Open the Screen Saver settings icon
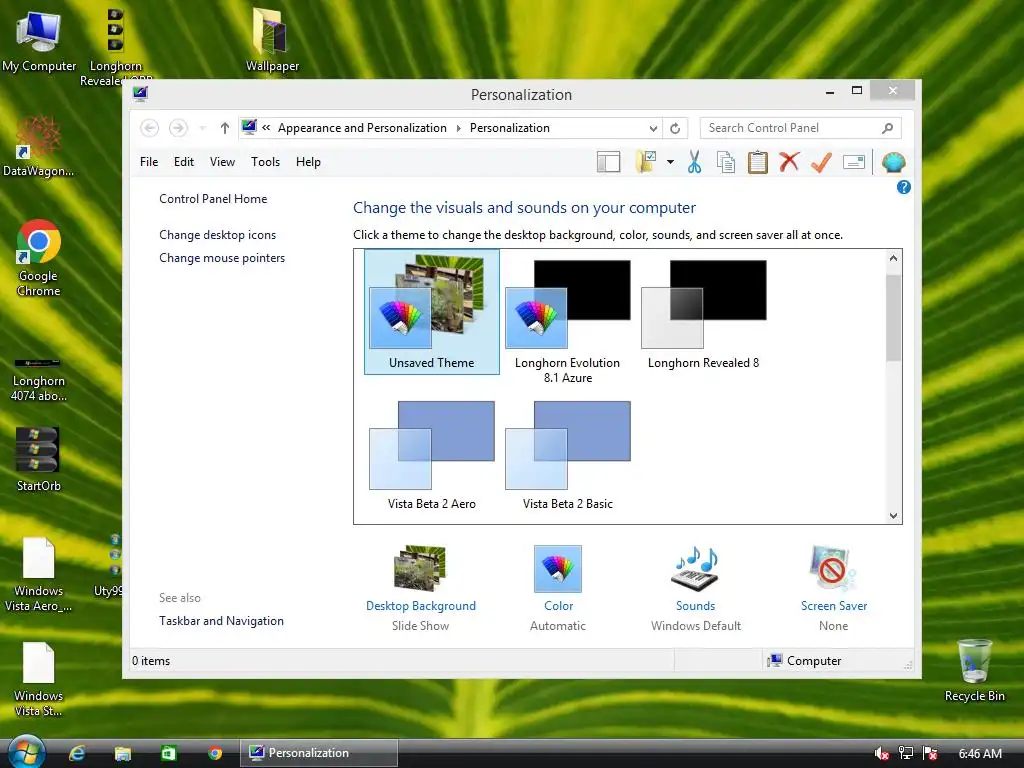1024x768 pixels. pos(833,568)
